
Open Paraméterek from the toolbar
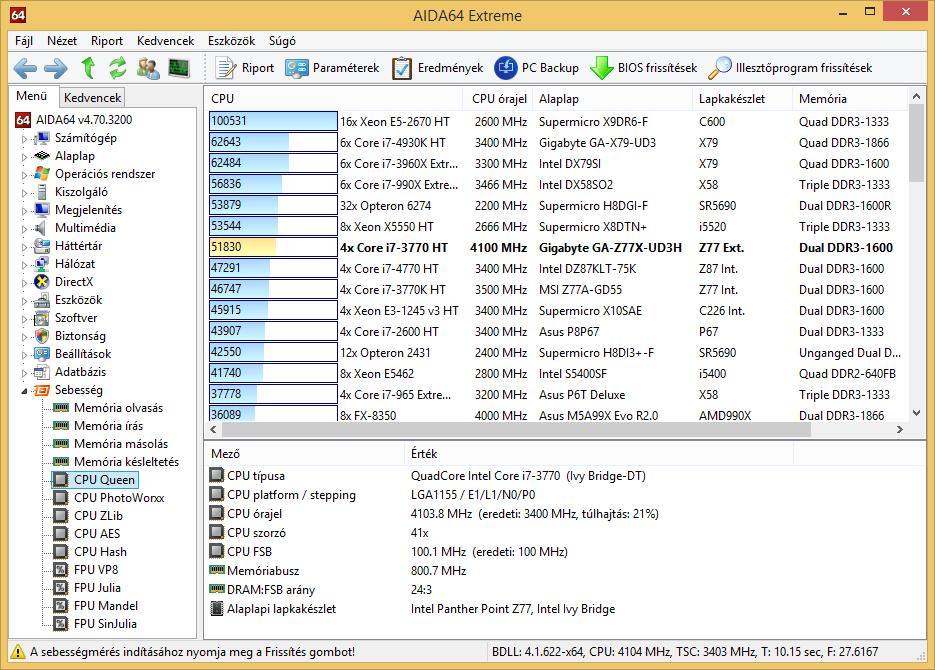332,68
